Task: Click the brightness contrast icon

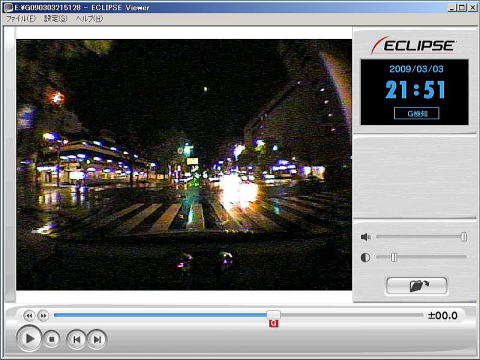Action: point(365,257)
